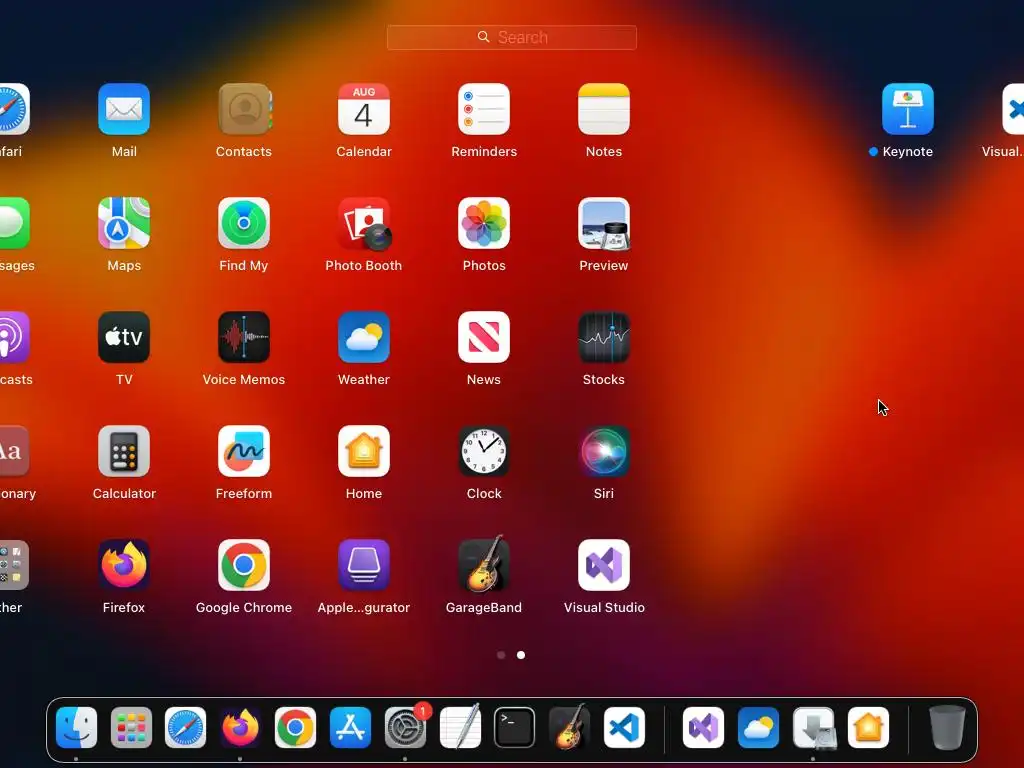Open the Calculator app
1024x768 pixels.
[124, 451]
